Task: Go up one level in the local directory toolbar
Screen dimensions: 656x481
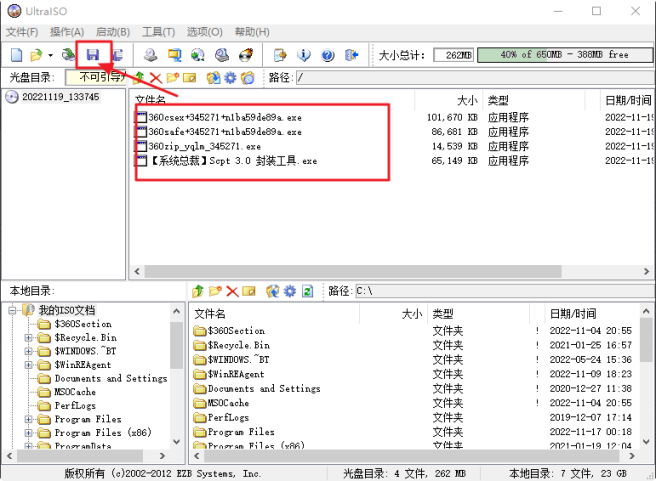Action: [x=198, y=291]
